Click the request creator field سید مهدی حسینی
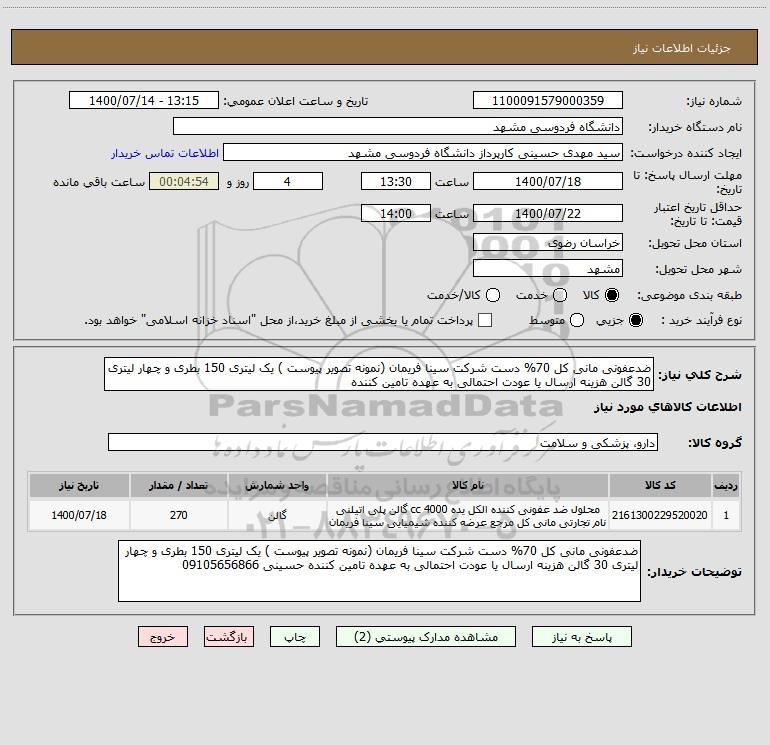This screenshot has height=745, width=770. [423, 153]
